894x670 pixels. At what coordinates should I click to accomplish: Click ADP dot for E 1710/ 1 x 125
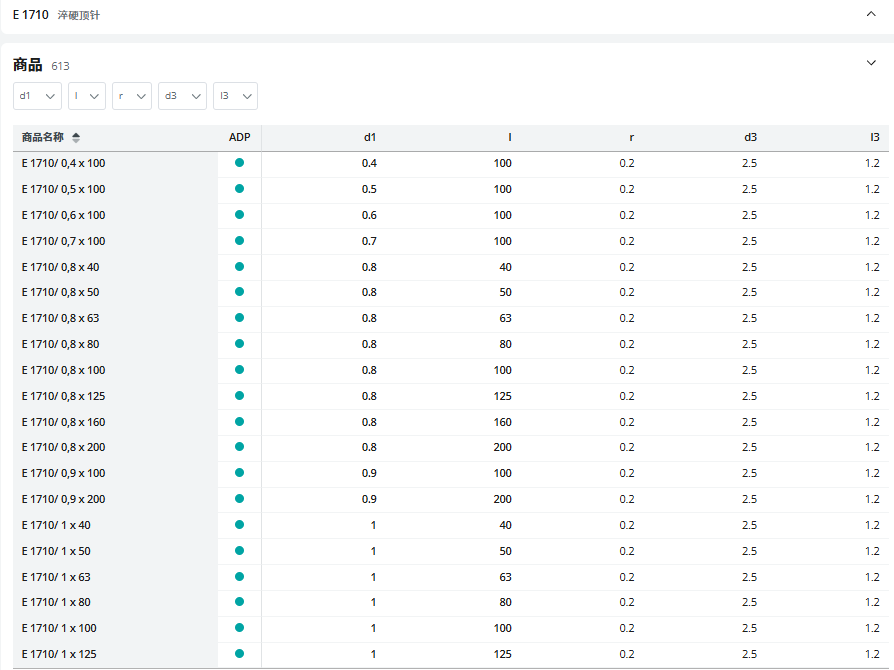[x=239, y=653]
